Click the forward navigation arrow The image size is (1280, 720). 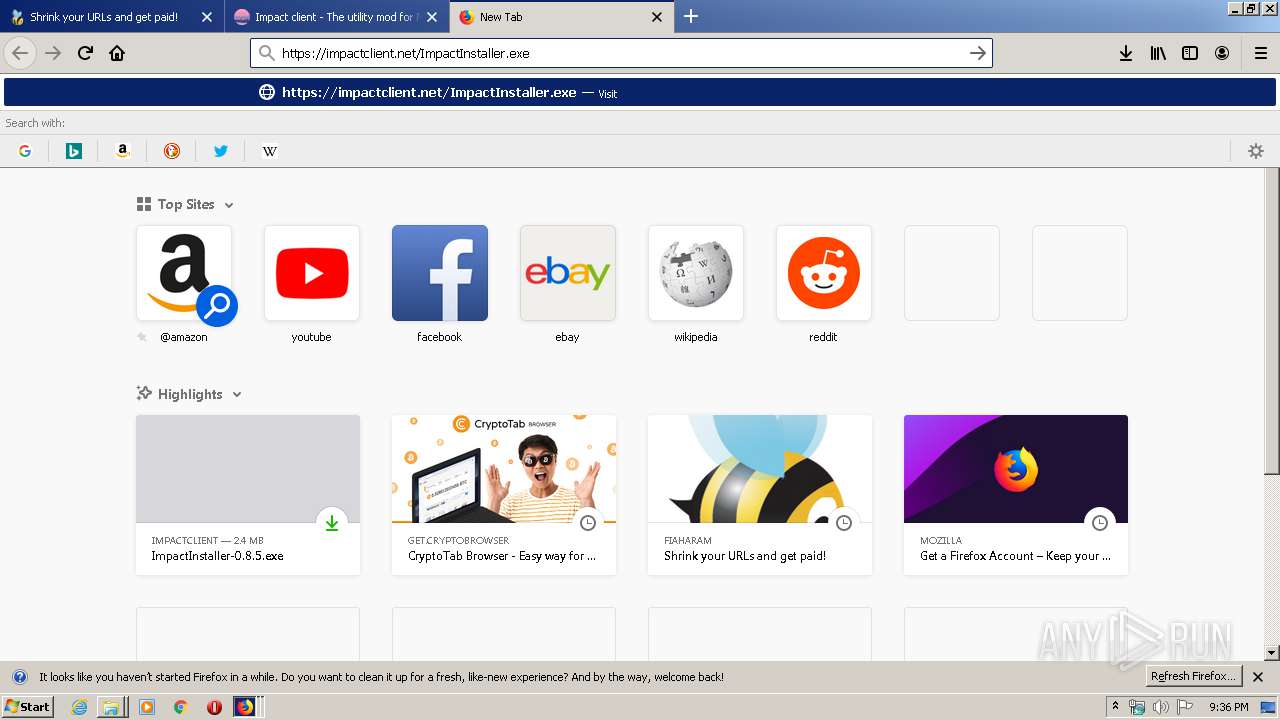(53, 53)
